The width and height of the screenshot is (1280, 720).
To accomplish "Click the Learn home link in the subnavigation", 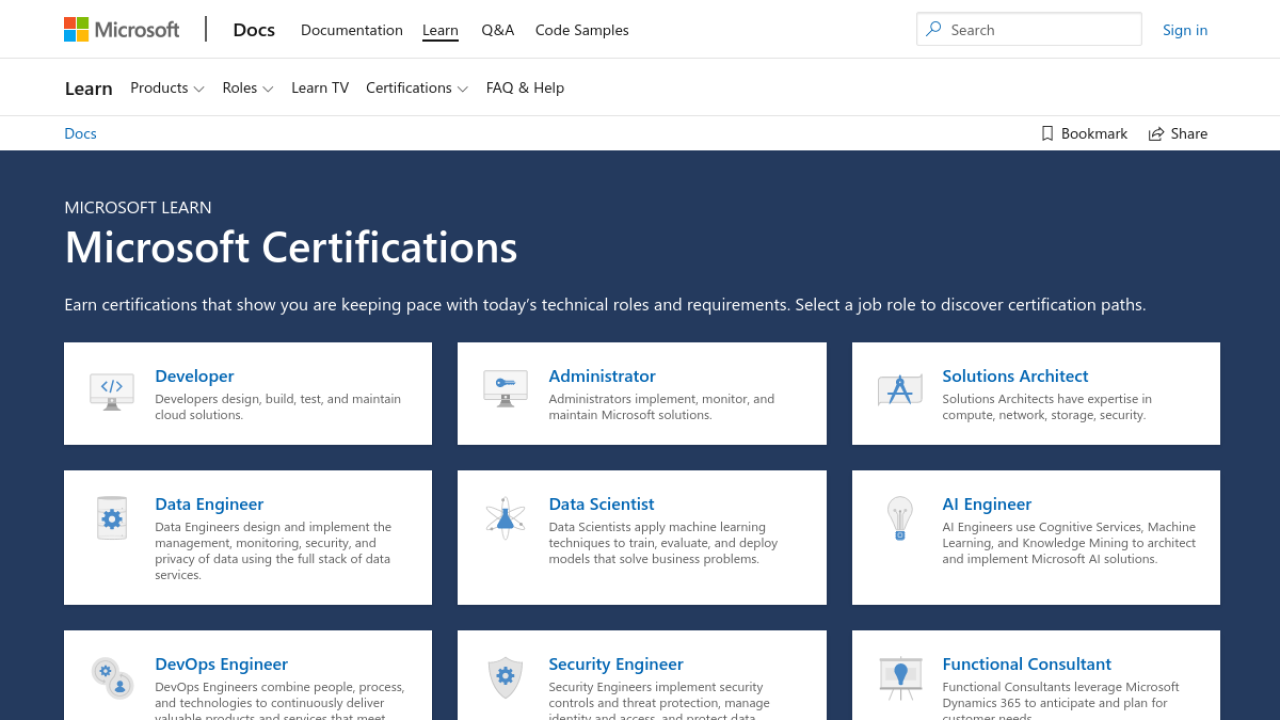I will (89, 88).
